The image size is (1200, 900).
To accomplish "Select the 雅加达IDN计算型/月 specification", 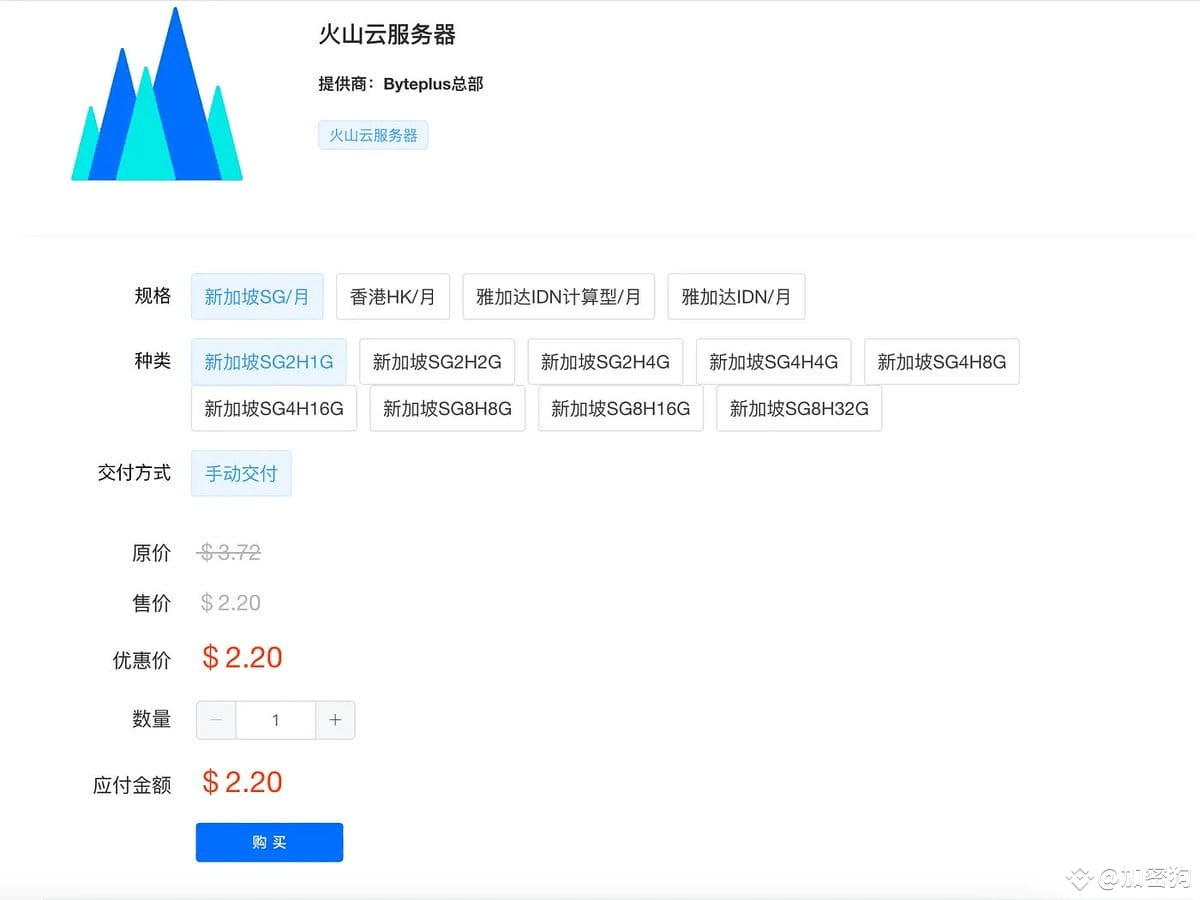I will click(x=558, y=296).
